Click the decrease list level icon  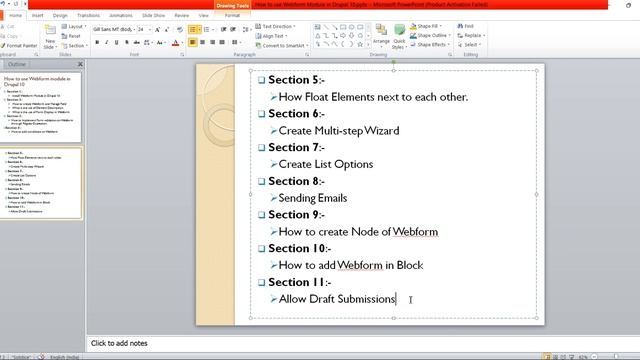[x=223, y=30]
